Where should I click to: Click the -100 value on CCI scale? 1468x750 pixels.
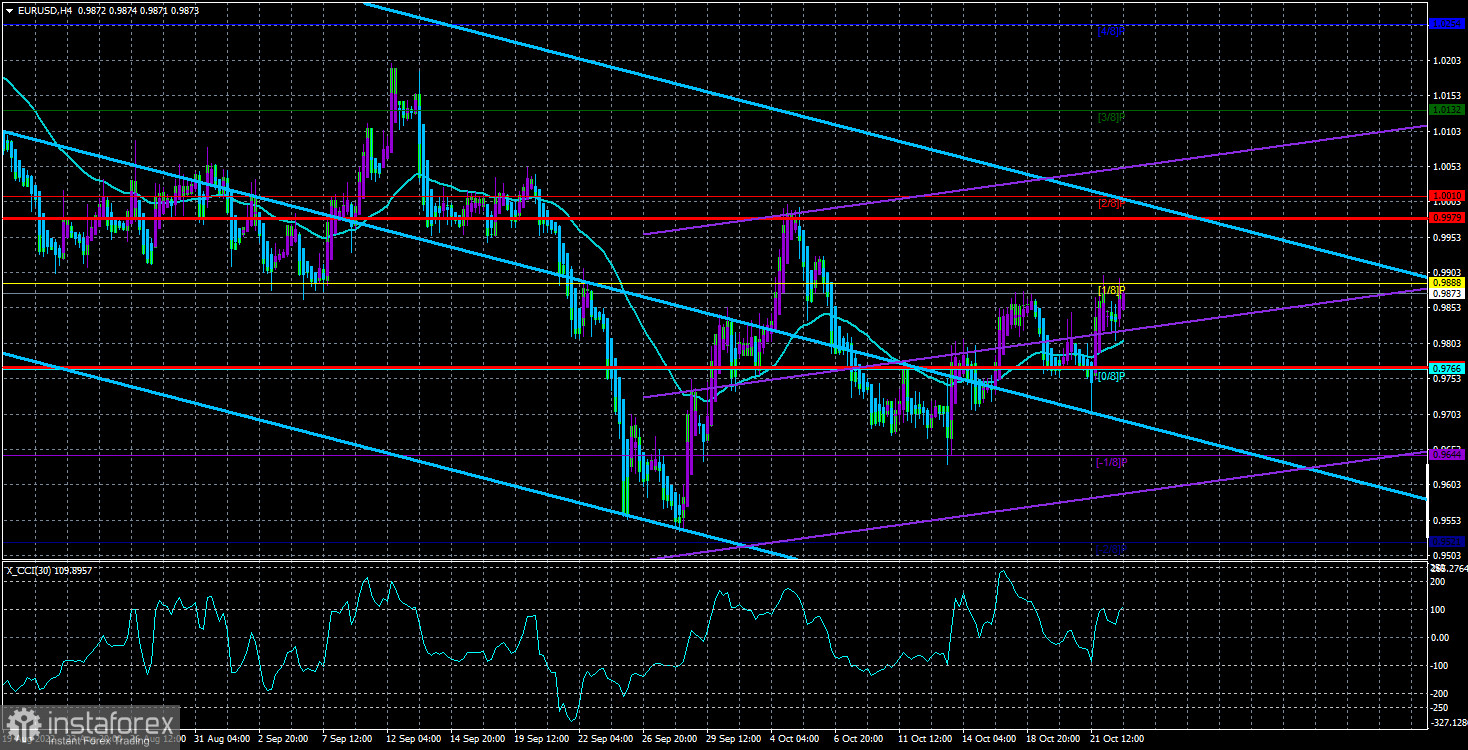1439,665
